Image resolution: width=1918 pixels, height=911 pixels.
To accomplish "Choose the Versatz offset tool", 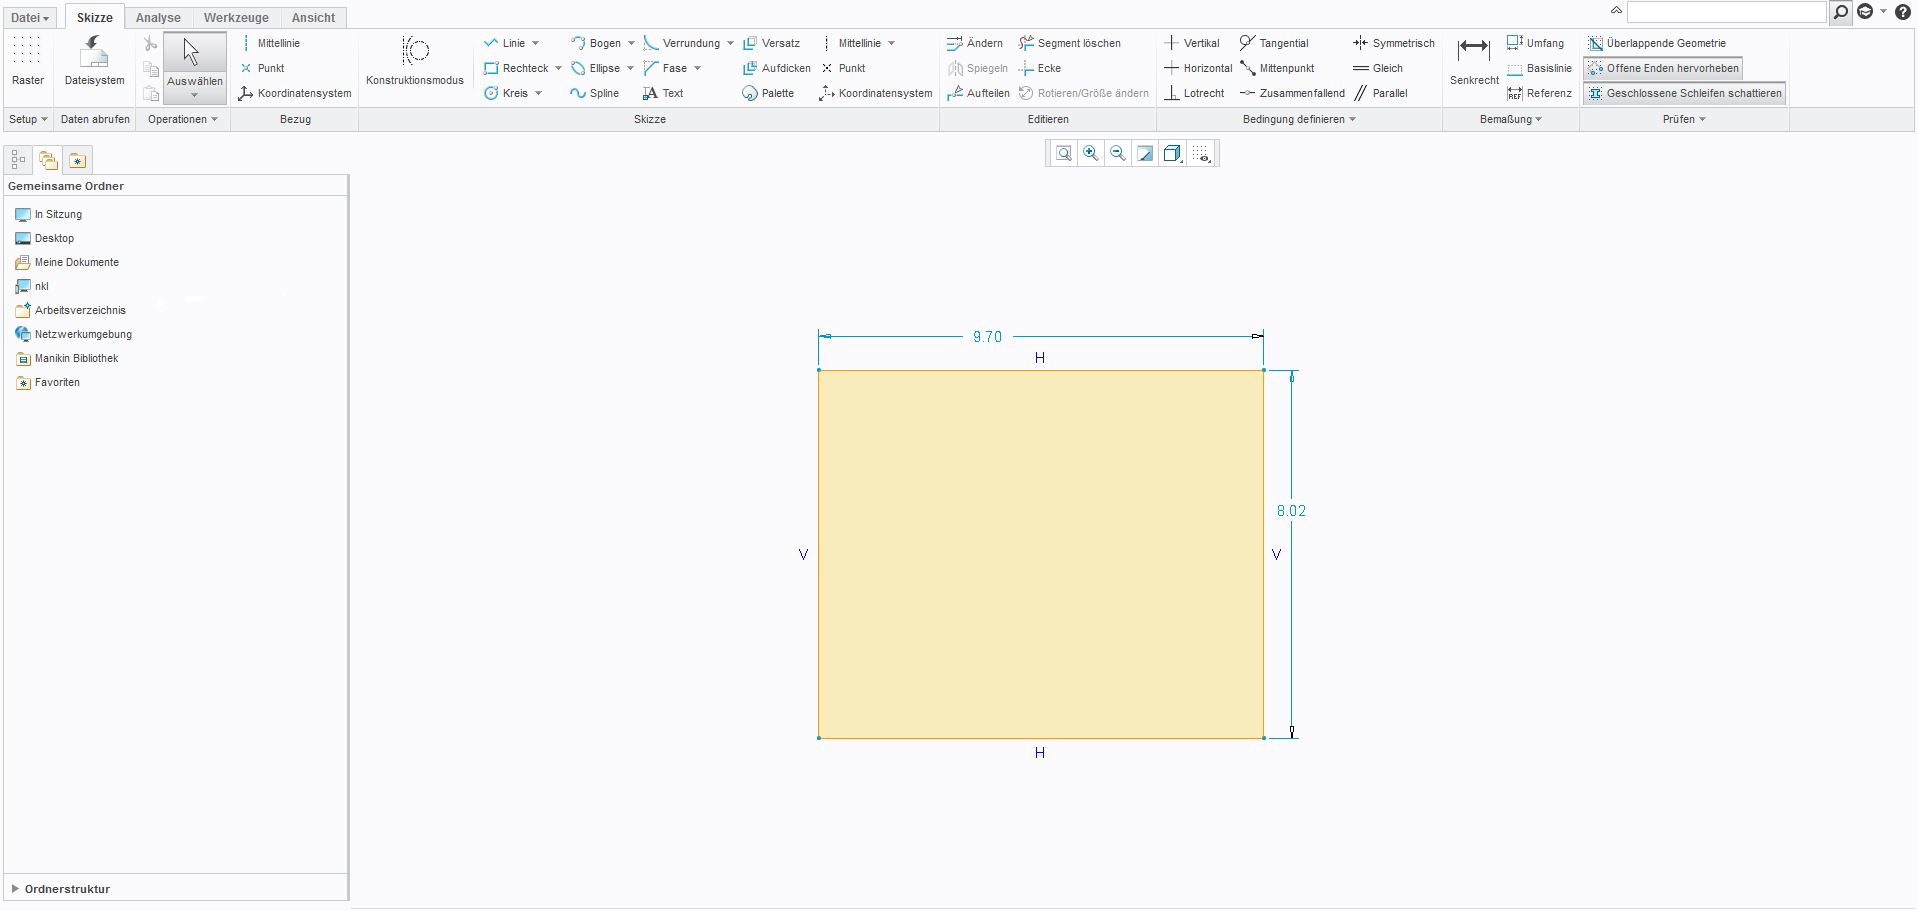I will [772, 43].
